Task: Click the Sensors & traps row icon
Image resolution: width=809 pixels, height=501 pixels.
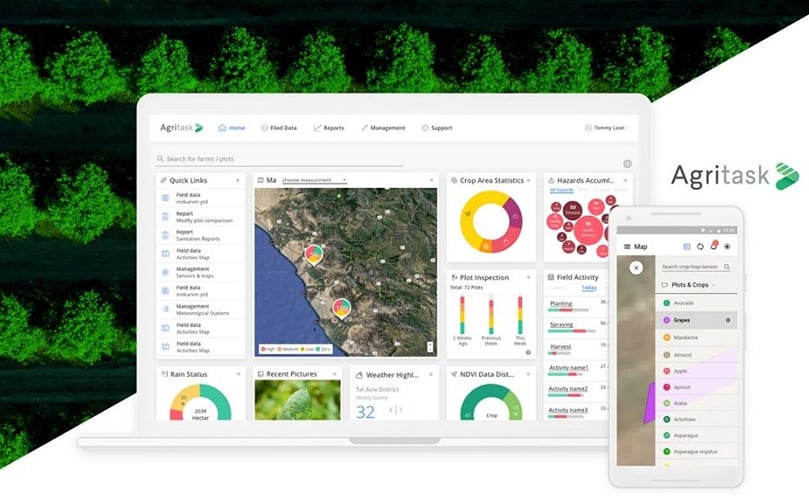Action: 165,272
